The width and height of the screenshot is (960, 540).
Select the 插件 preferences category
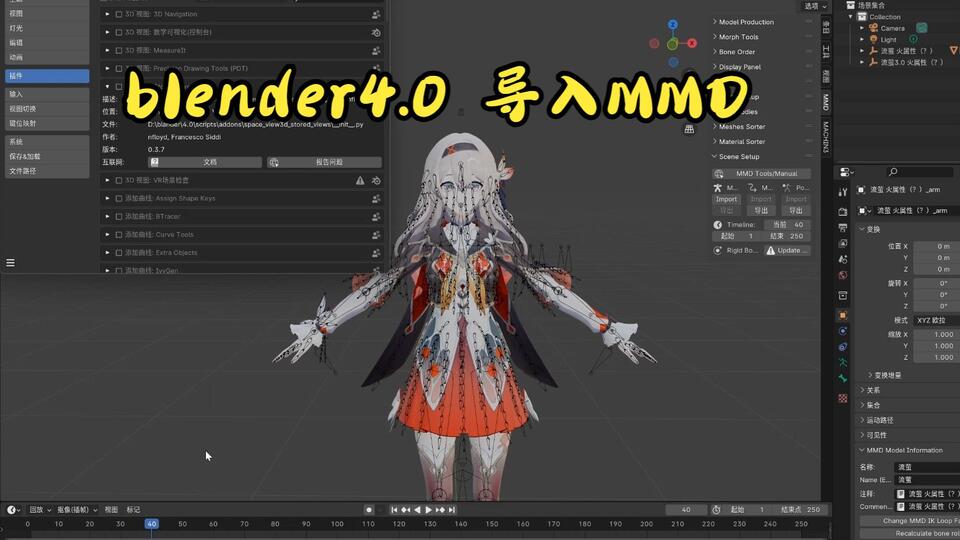click(47, 76)
